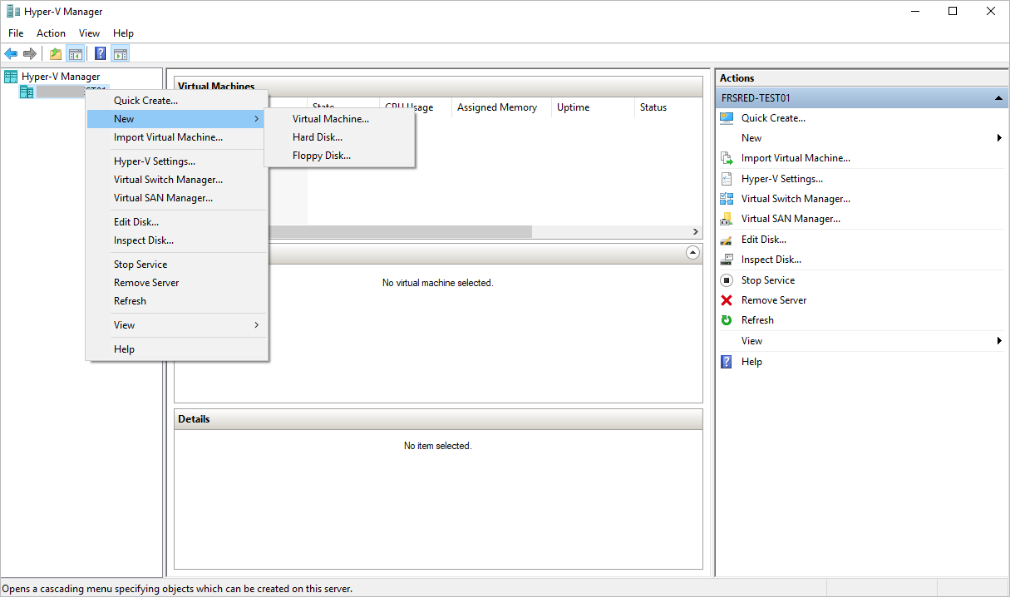Open Quick Create from the Actions pane icon
The height and width of the screenshot is (597, 1010).
[726, 117]
